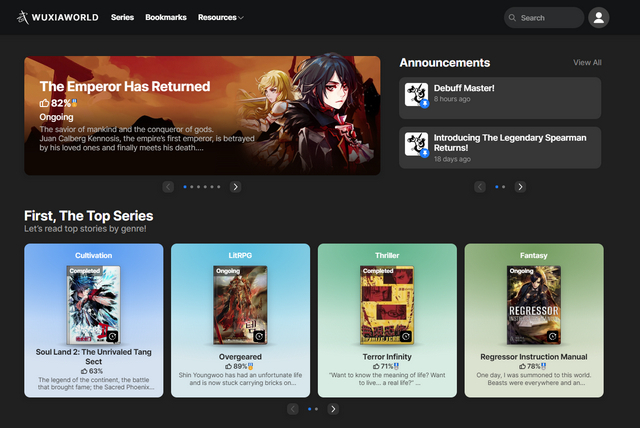The width and height of the screenshot is (640, 428).
Task: Click the 'Ongoing' status under 82%
Action: coord(56,117)
